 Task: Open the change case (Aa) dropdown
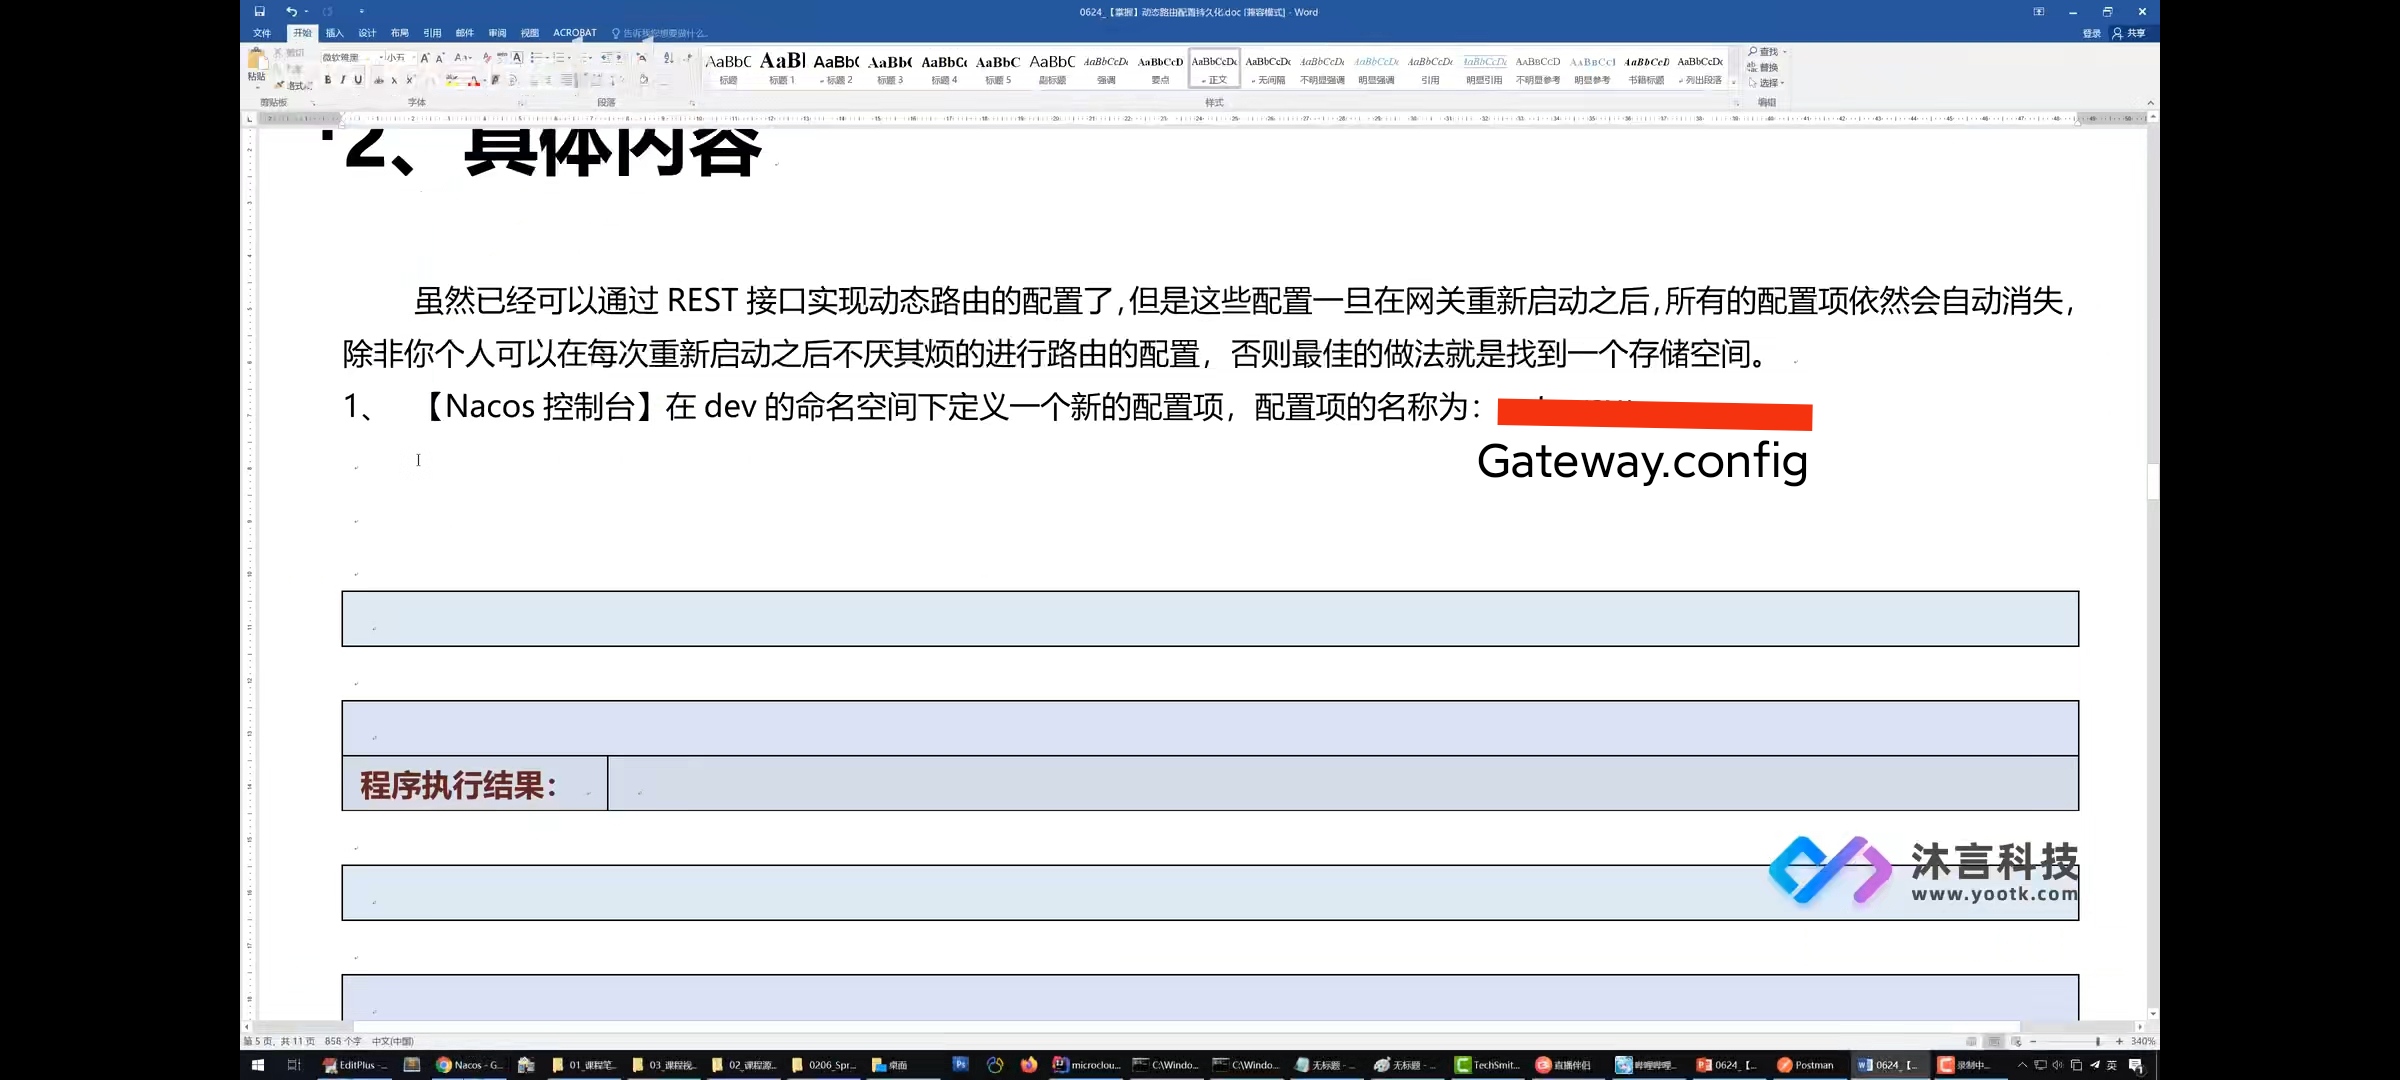[463, 58]
